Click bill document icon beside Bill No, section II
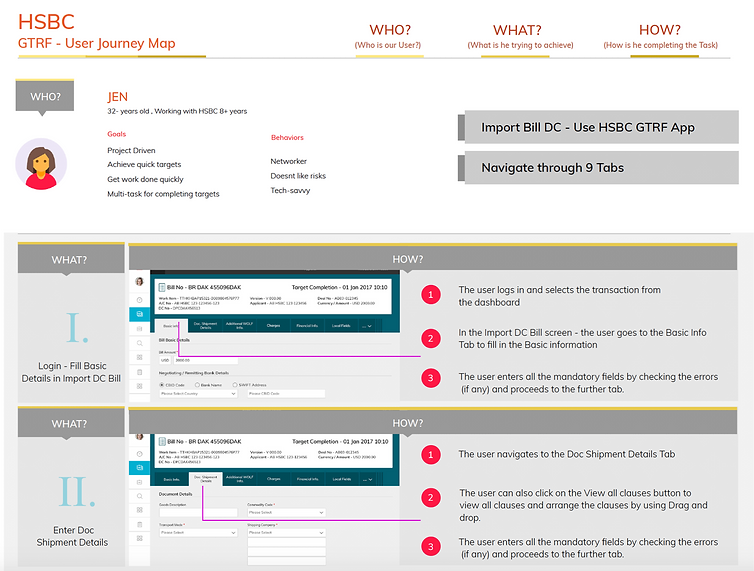 [x=163, y=441]
